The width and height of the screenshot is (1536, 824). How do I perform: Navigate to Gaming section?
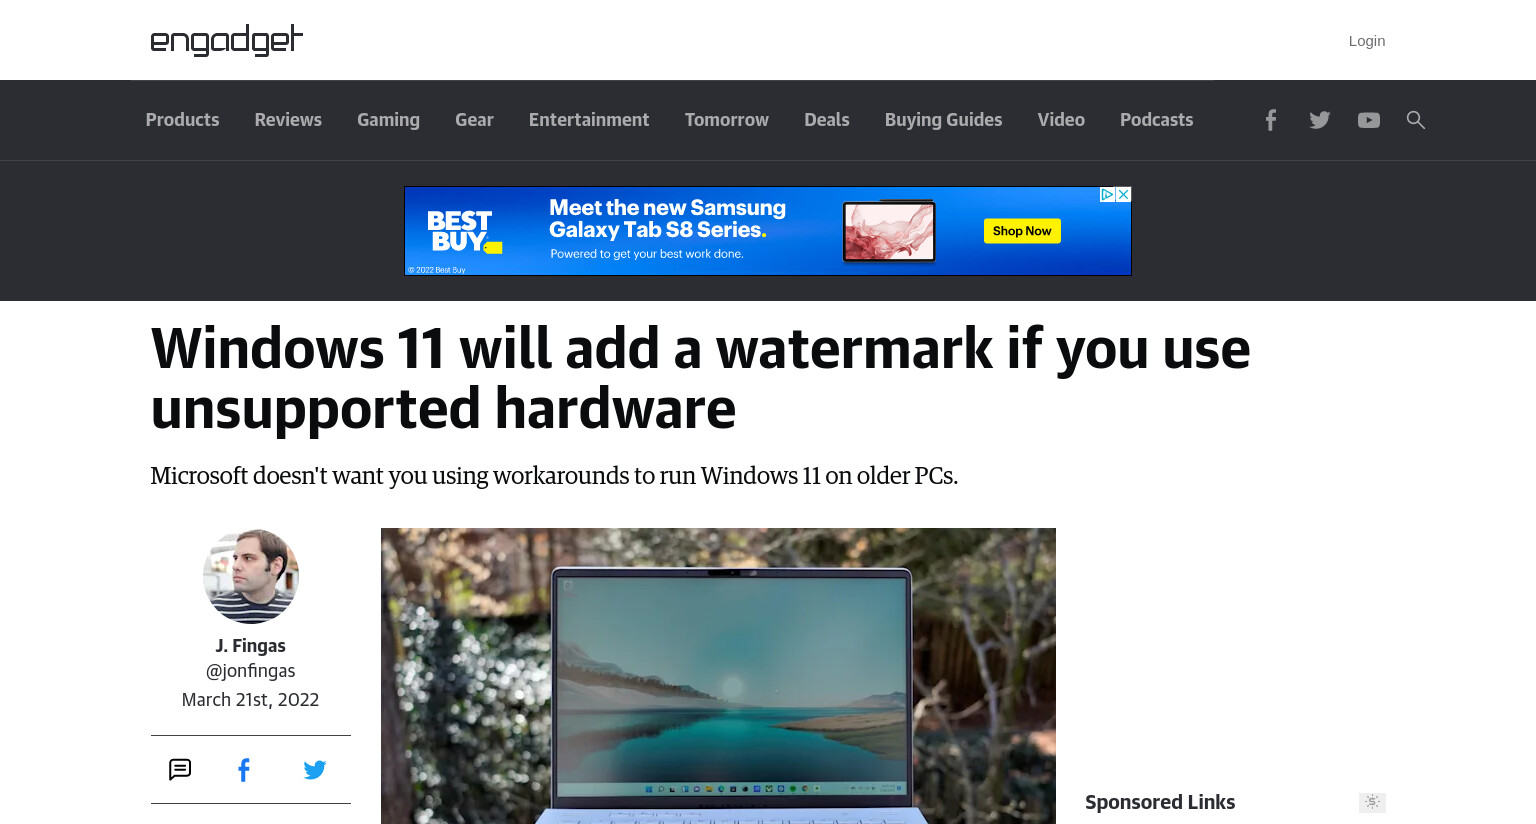pos(388,120)
